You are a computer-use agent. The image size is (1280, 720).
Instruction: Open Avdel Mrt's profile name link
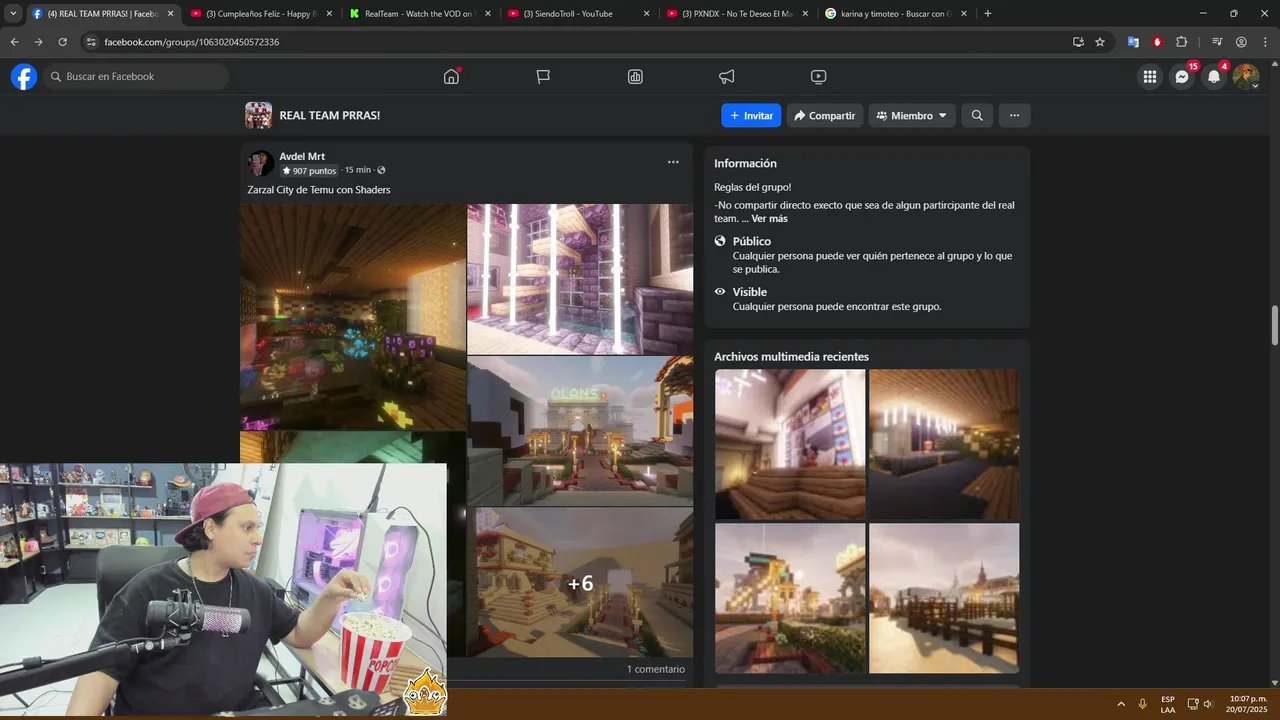pos(302,156)
